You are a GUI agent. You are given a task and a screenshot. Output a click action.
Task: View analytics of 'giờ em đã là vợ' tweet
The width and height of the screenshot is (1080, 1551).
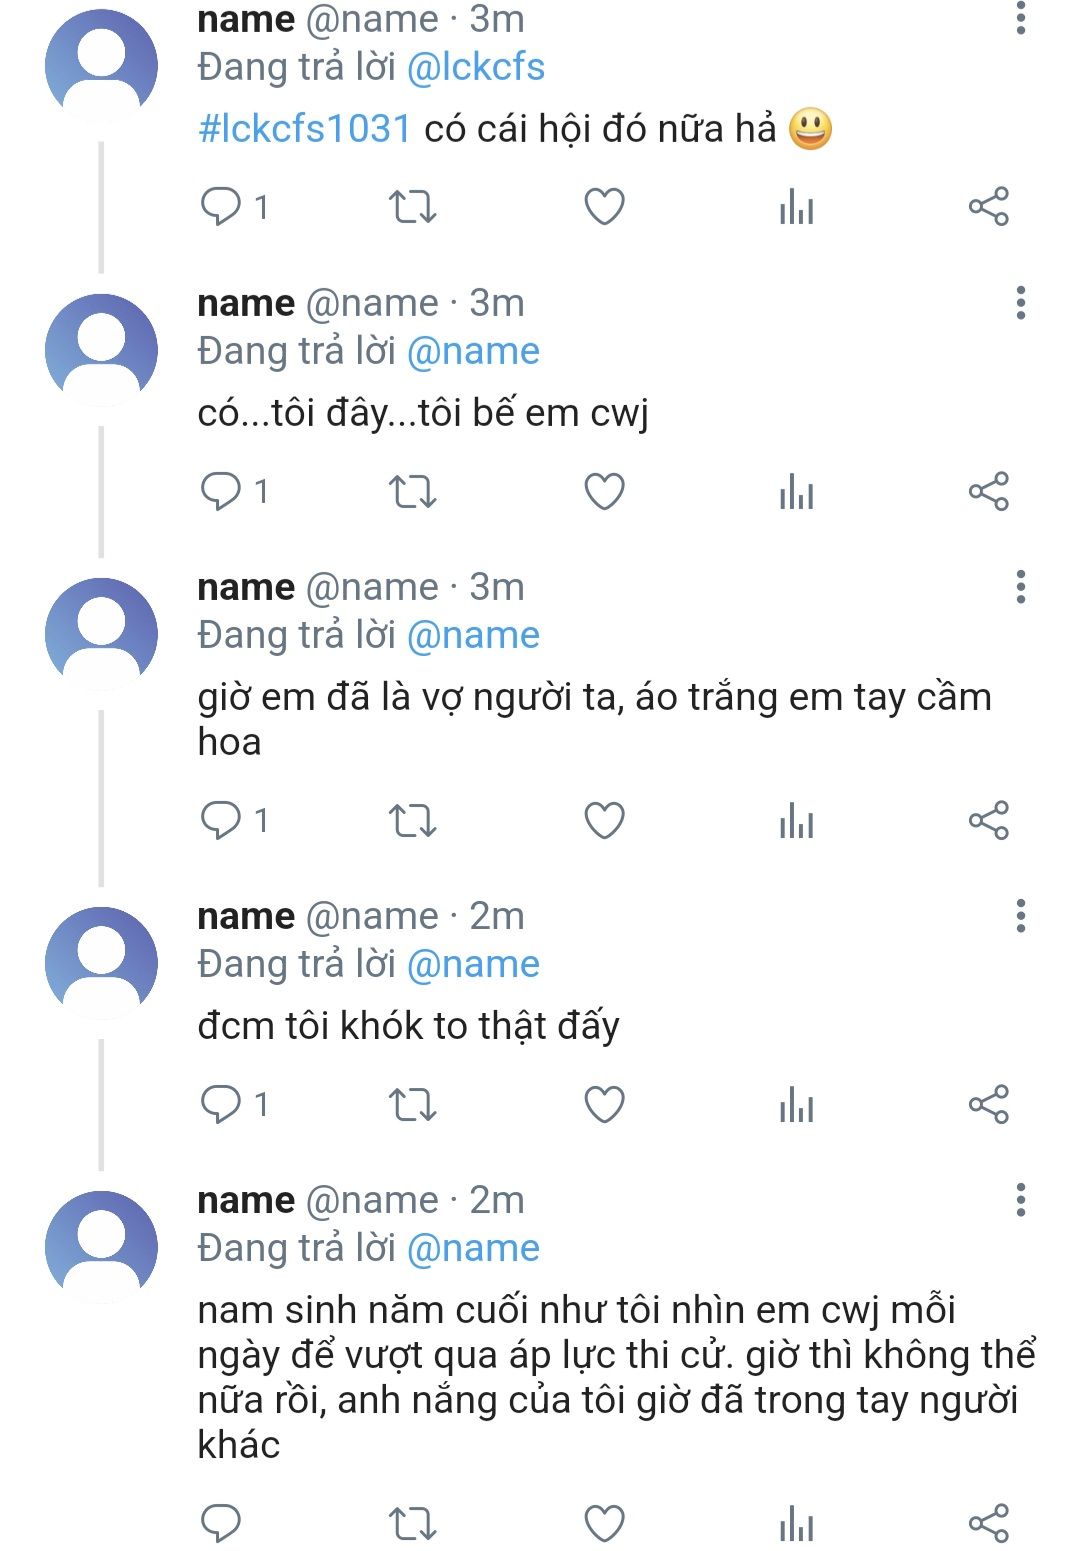[x=796, y=820]
